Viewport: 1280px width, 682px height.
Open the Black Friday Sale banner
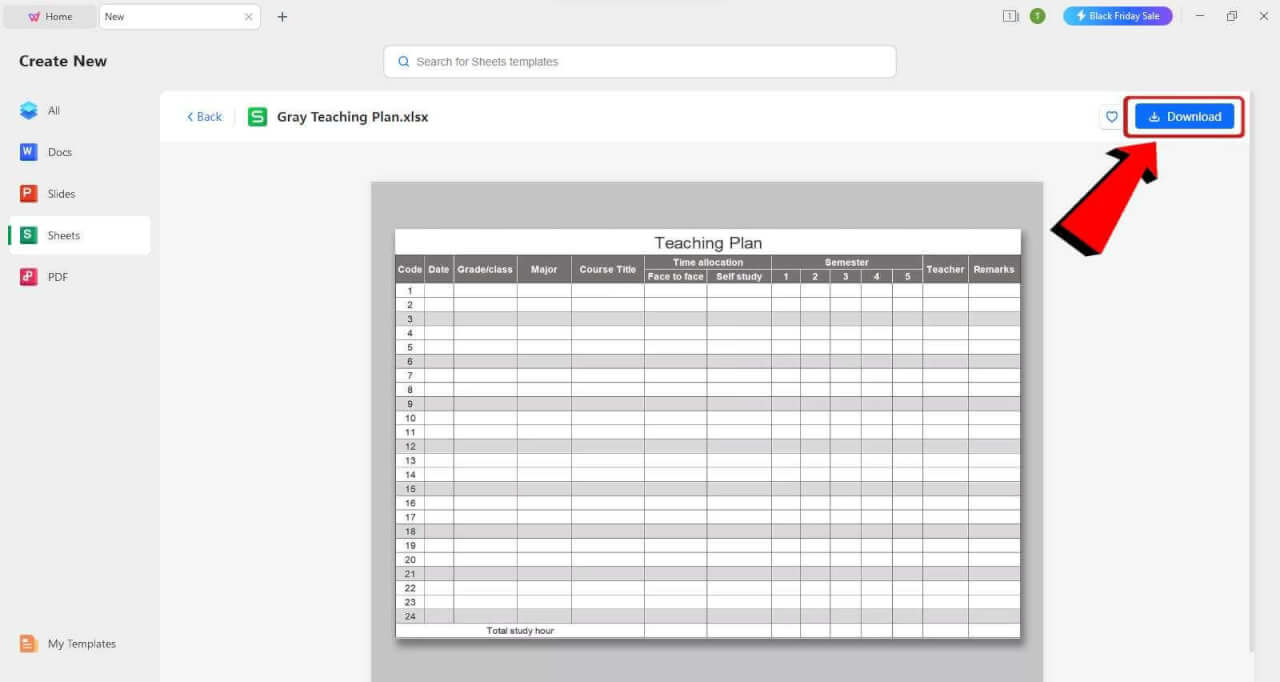pyautogui.click(x=1117, y=16)
